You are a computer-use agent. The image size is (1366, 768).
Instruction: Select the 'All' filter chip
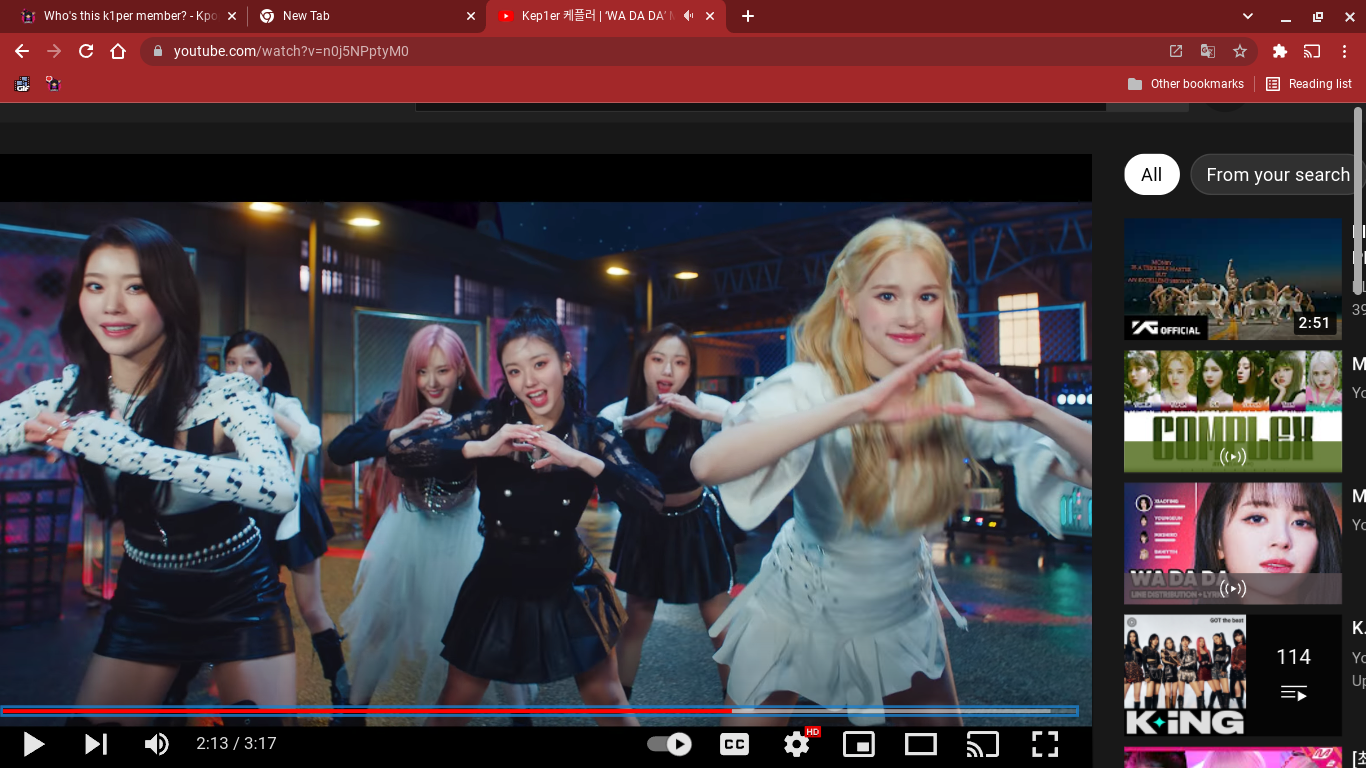click(x=1152, y=175)
